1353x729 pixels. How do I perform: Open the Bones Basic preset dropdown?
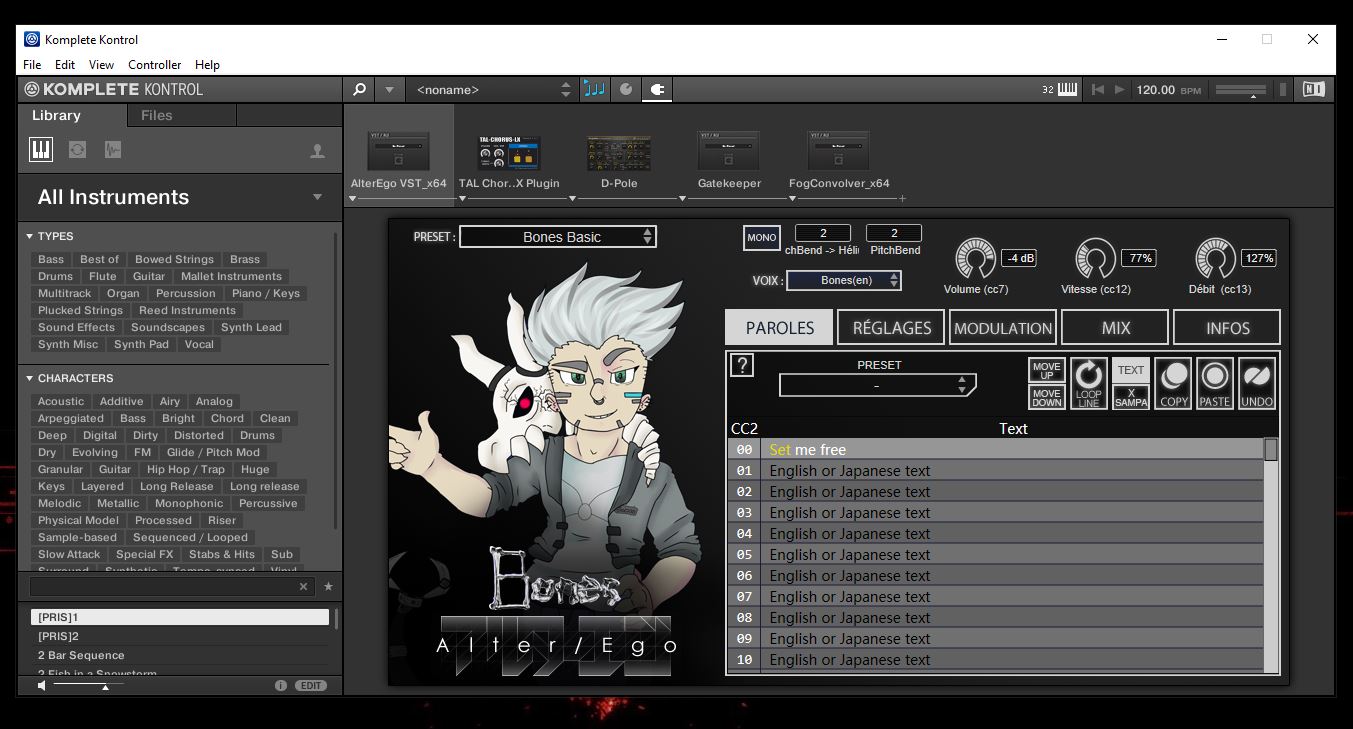point(557,237)
